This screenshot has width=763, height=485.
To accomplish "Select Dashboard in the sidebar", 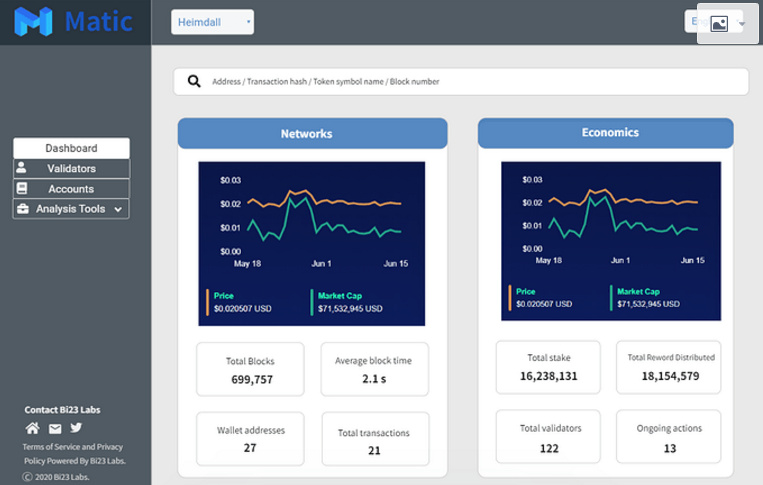I will (71, 148).
